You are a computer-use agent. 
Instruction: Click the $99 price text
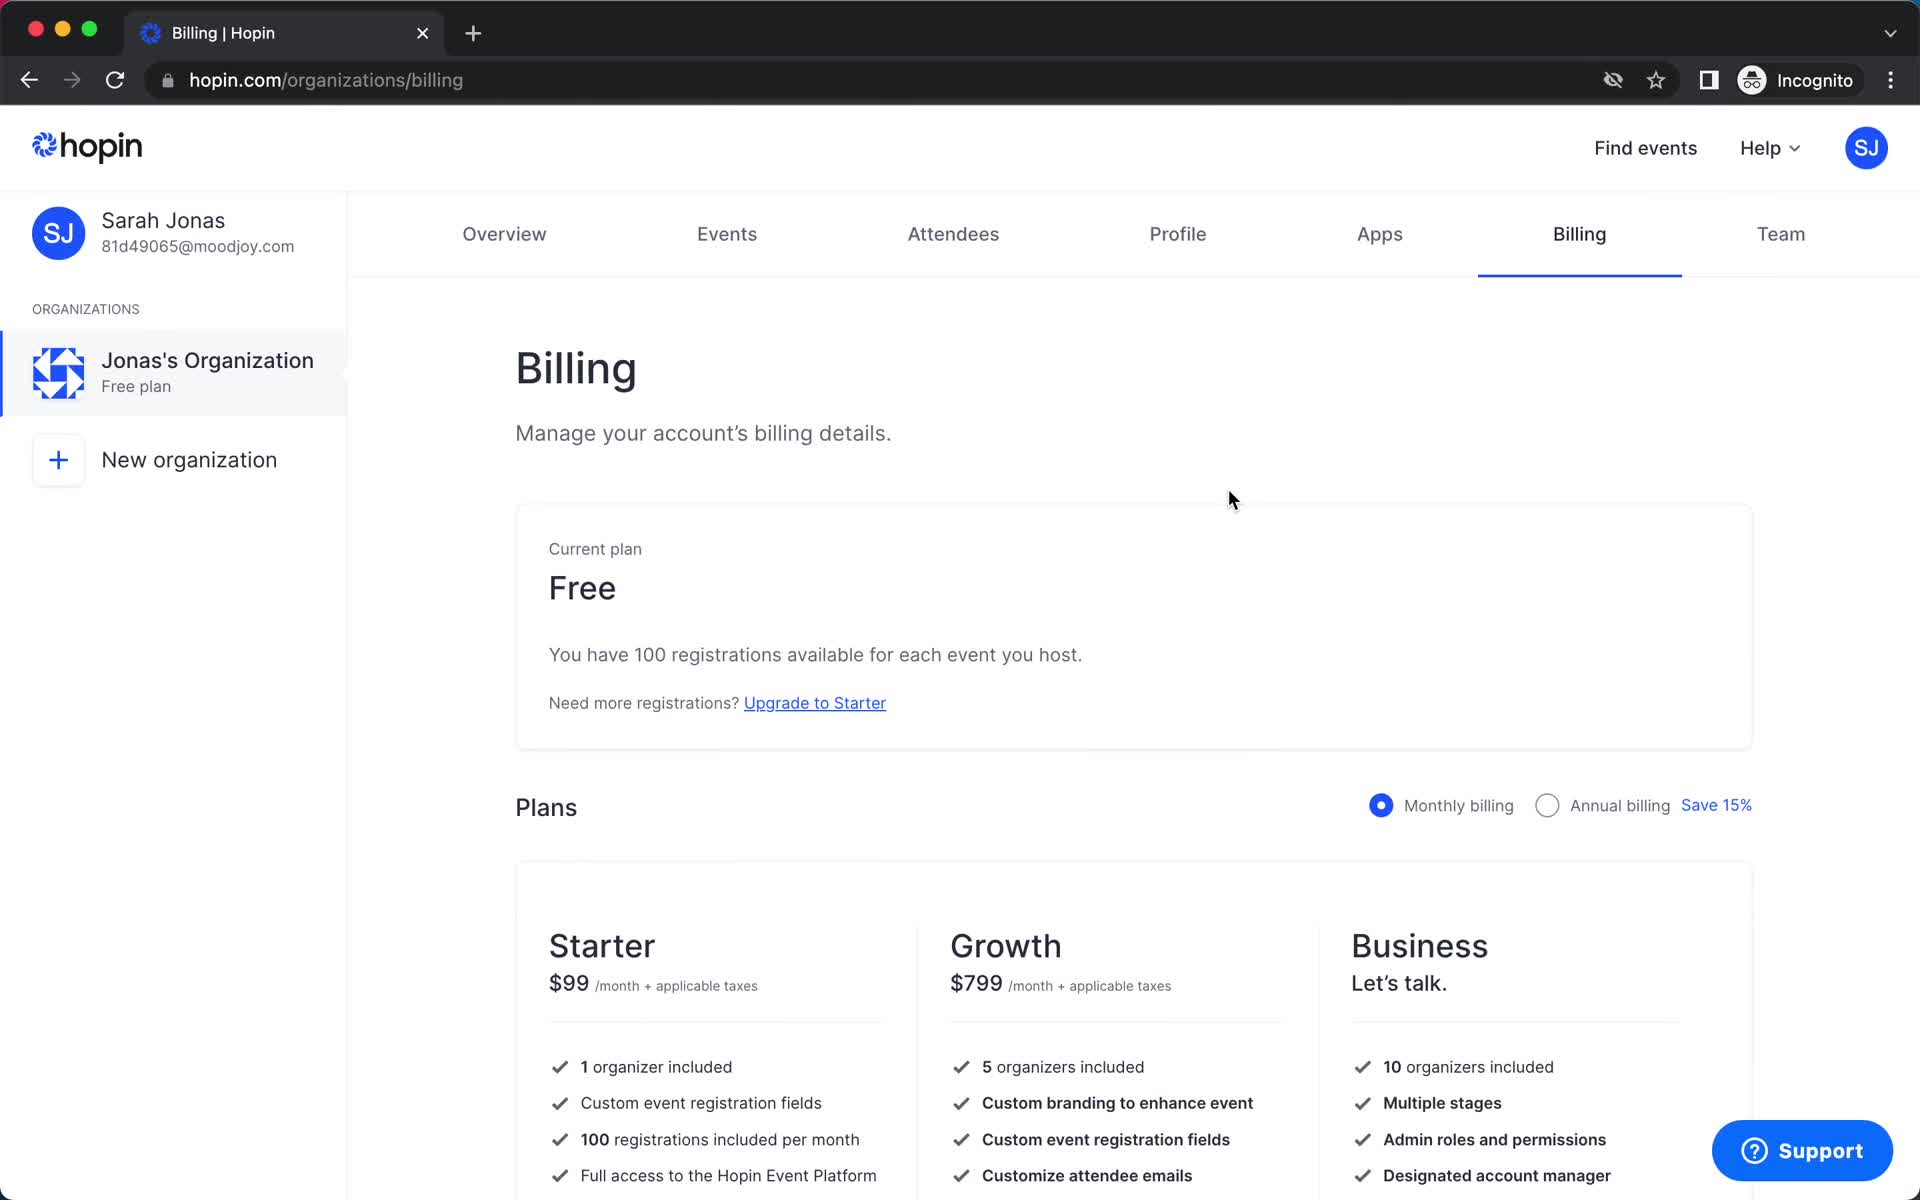click(569, 983)
